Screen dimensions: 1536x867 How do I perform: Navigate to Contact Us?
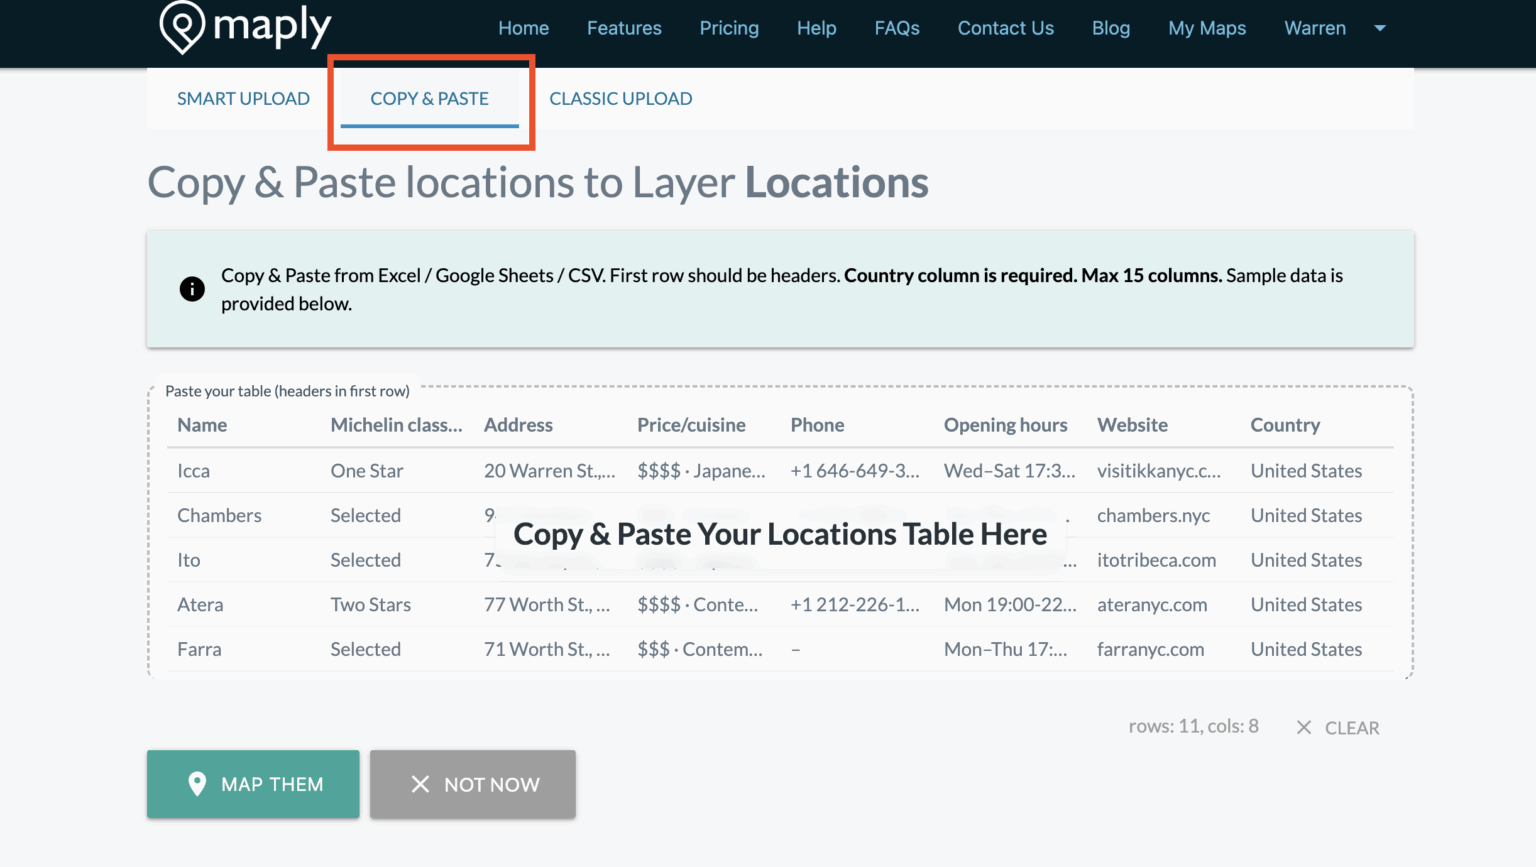(x=1005, y=28)
